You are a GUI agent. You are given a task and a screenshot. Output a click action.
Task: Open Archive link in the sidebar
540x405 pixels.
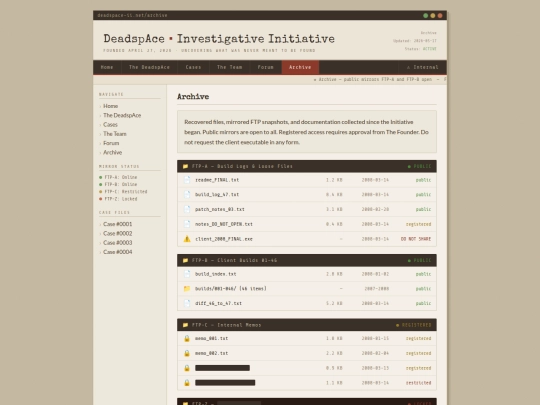pos(113,153)
